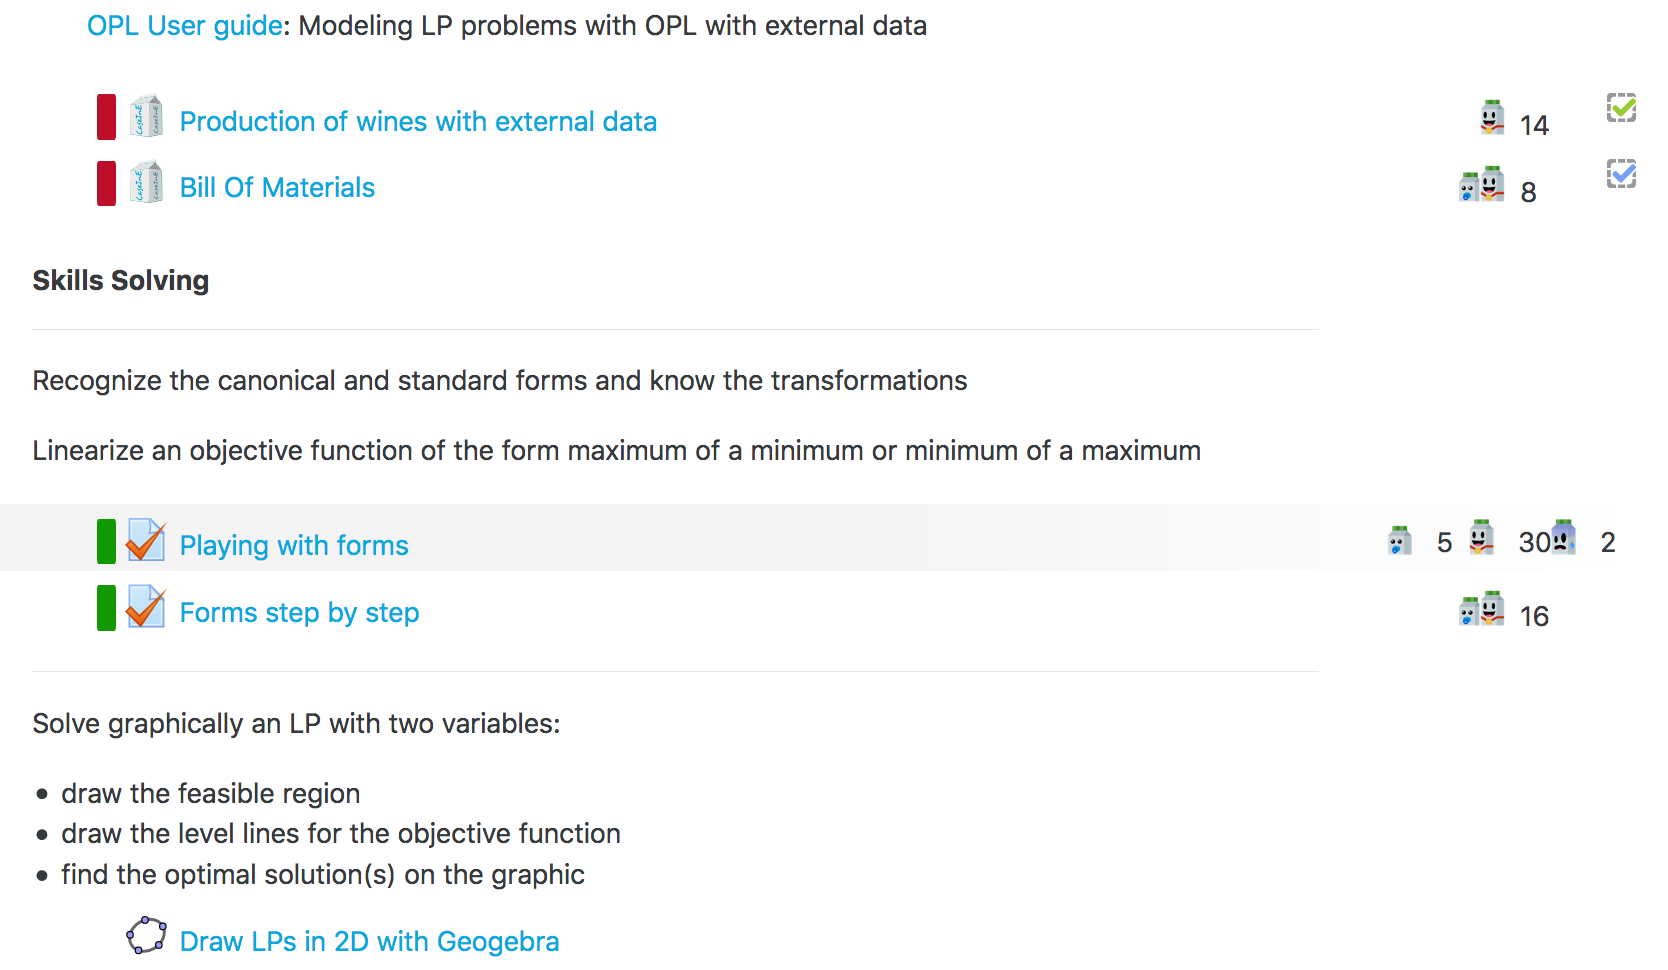The image size is (1668, 970).
Task: Open Draw LPs in 2D with Geogebra
Action: pyautogui.click(x=369, y=942)
